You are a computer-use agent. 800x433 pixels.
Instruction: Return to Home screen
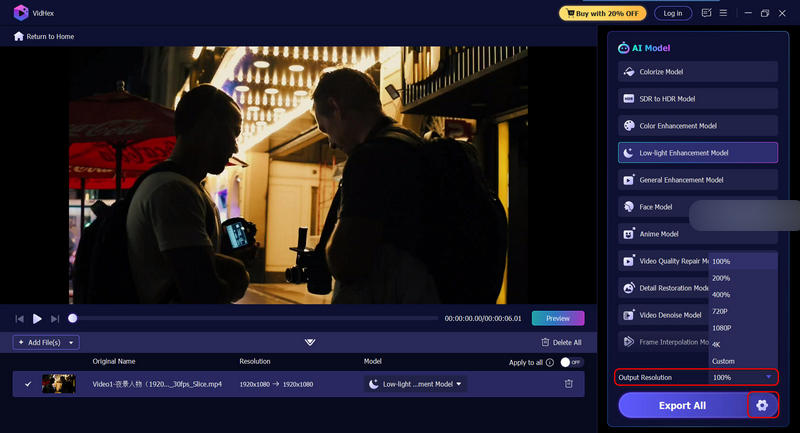tap(44, 36)
